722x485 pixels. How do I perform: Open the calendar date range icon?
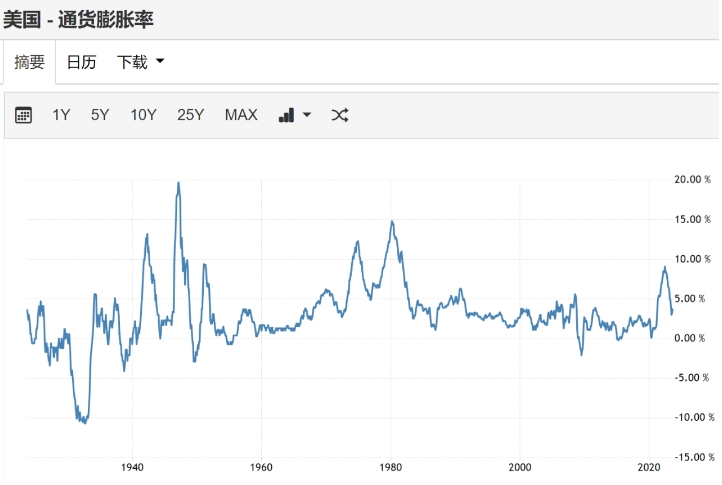[x=23, y=115]
